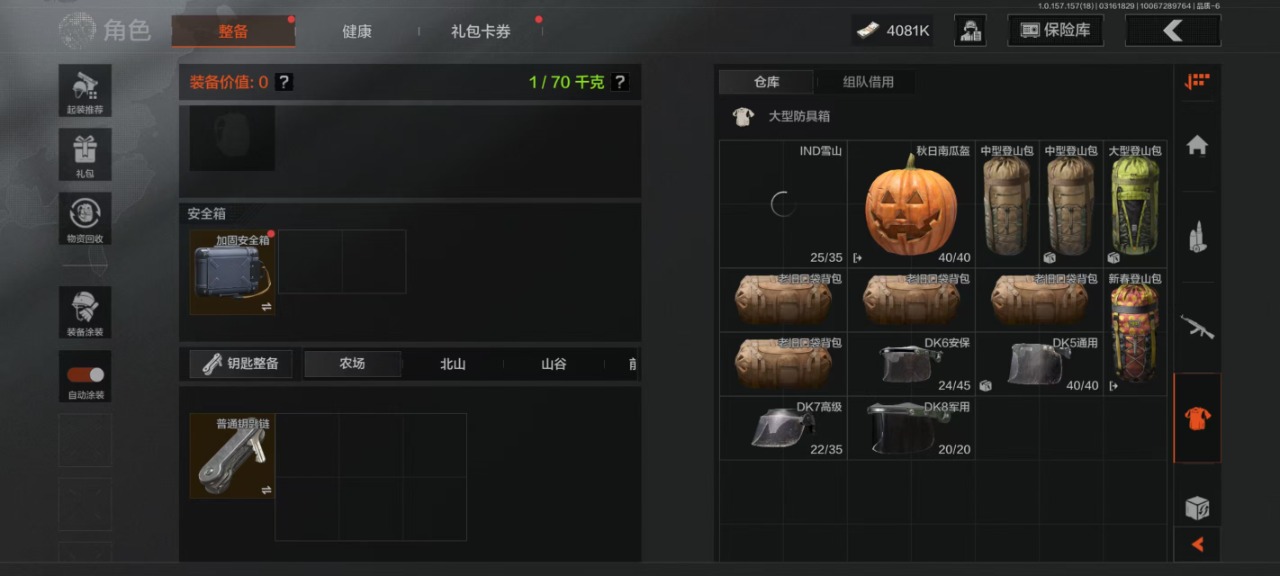Switch to the 健康 health tab
The image size is (1280, 576).
pos(357,31)
